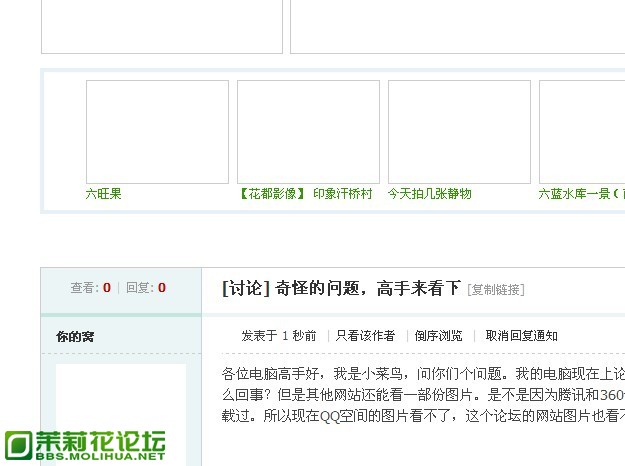Click thumbnail above 印象汗桥村
The width and height of the screenshot is (625, 466).
click(x=309, y=132)
